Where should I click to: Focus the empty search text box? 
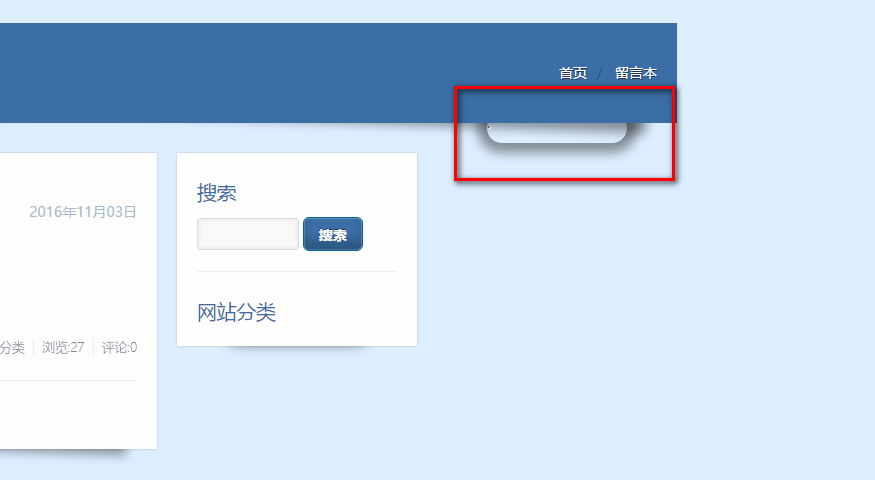pos(248,234)
